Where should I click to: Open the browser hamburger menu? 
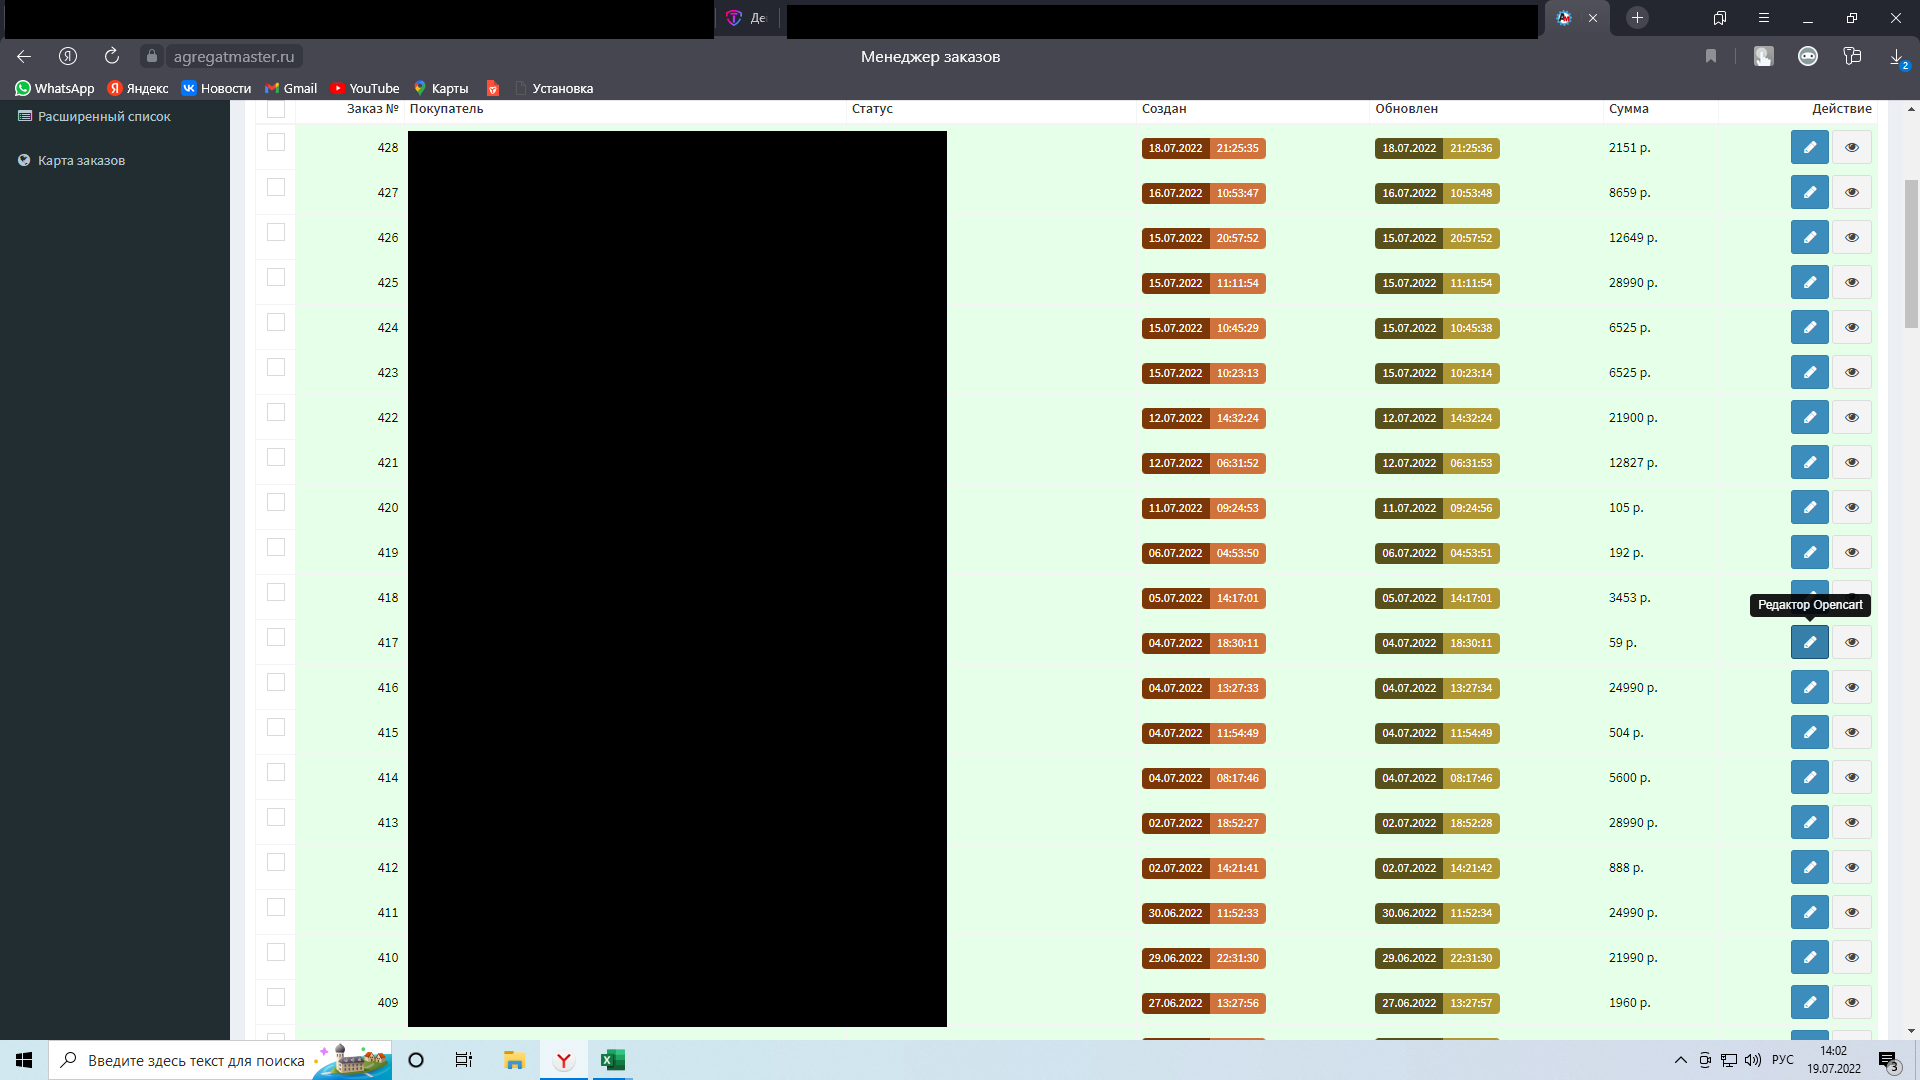pos(1764,18)
